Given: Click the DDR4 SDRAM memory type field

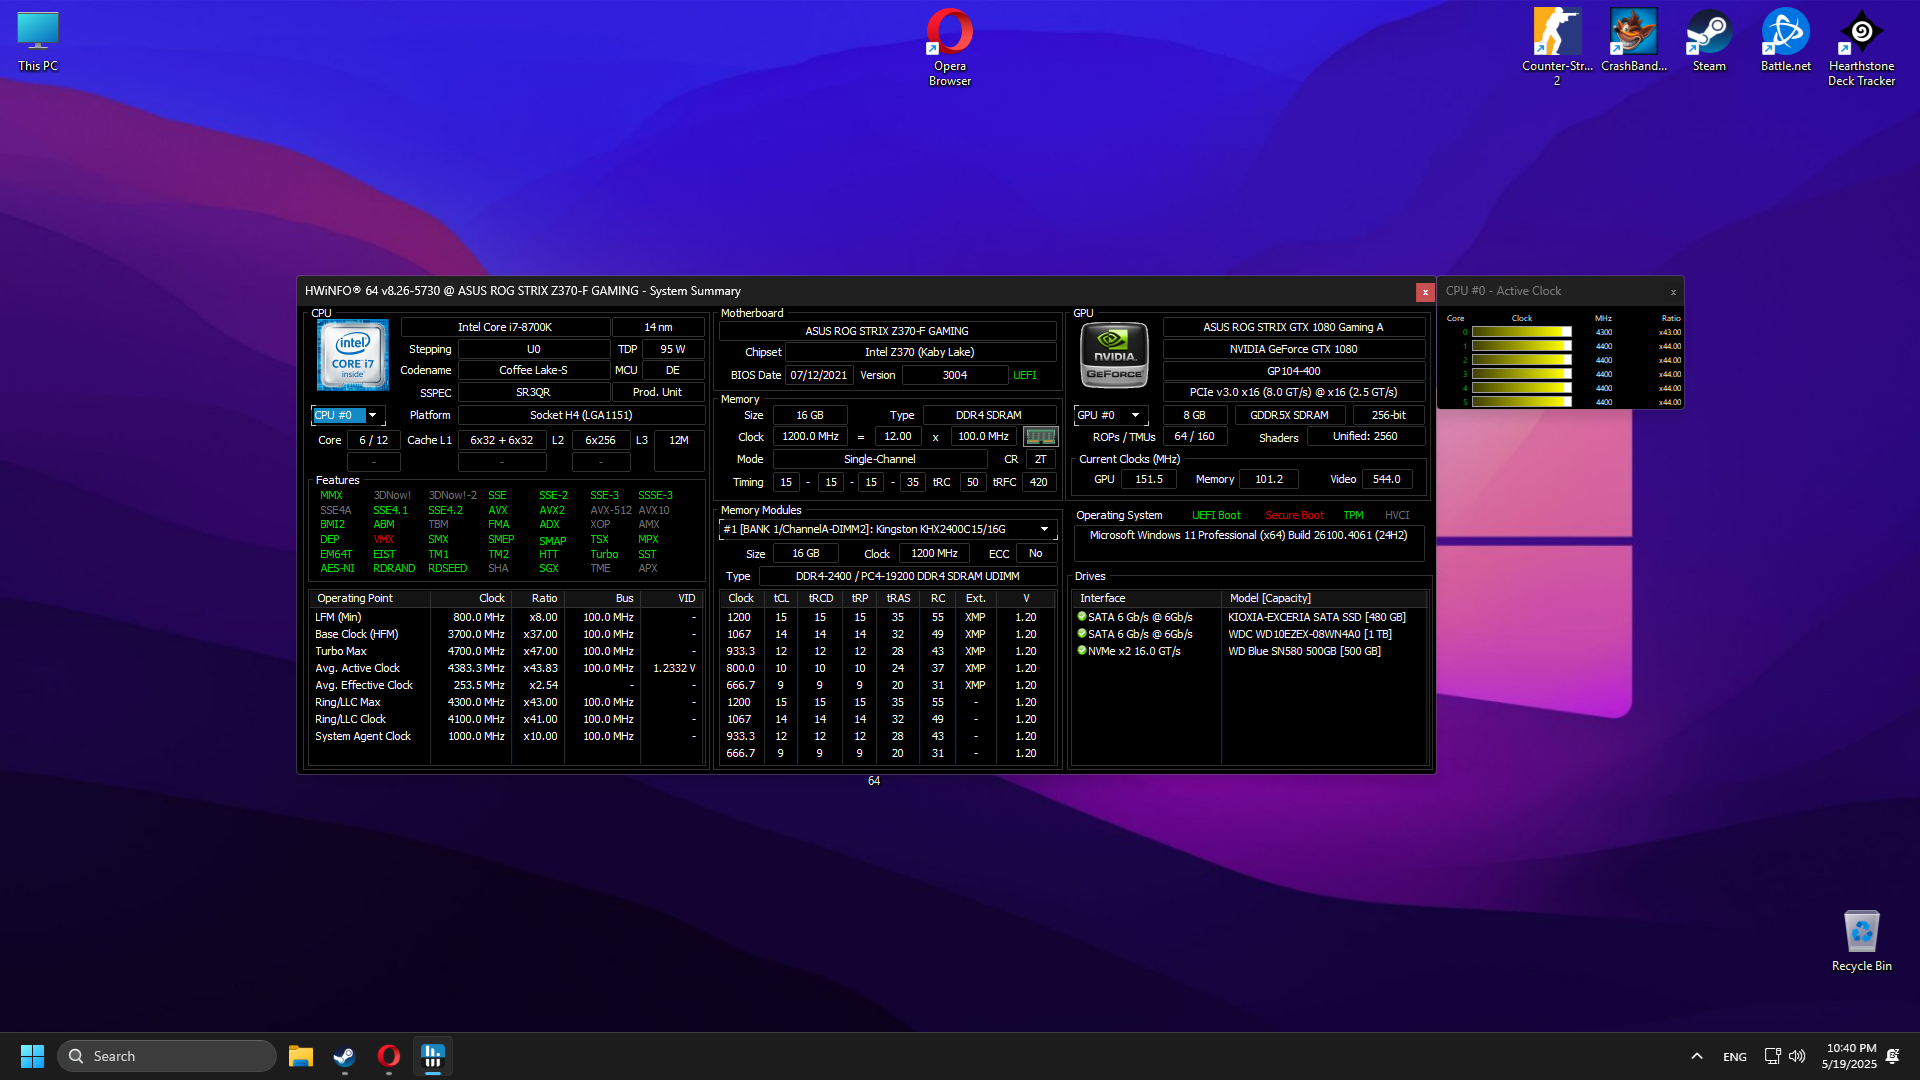Looking at the screenshot, I should pos(989,415).
